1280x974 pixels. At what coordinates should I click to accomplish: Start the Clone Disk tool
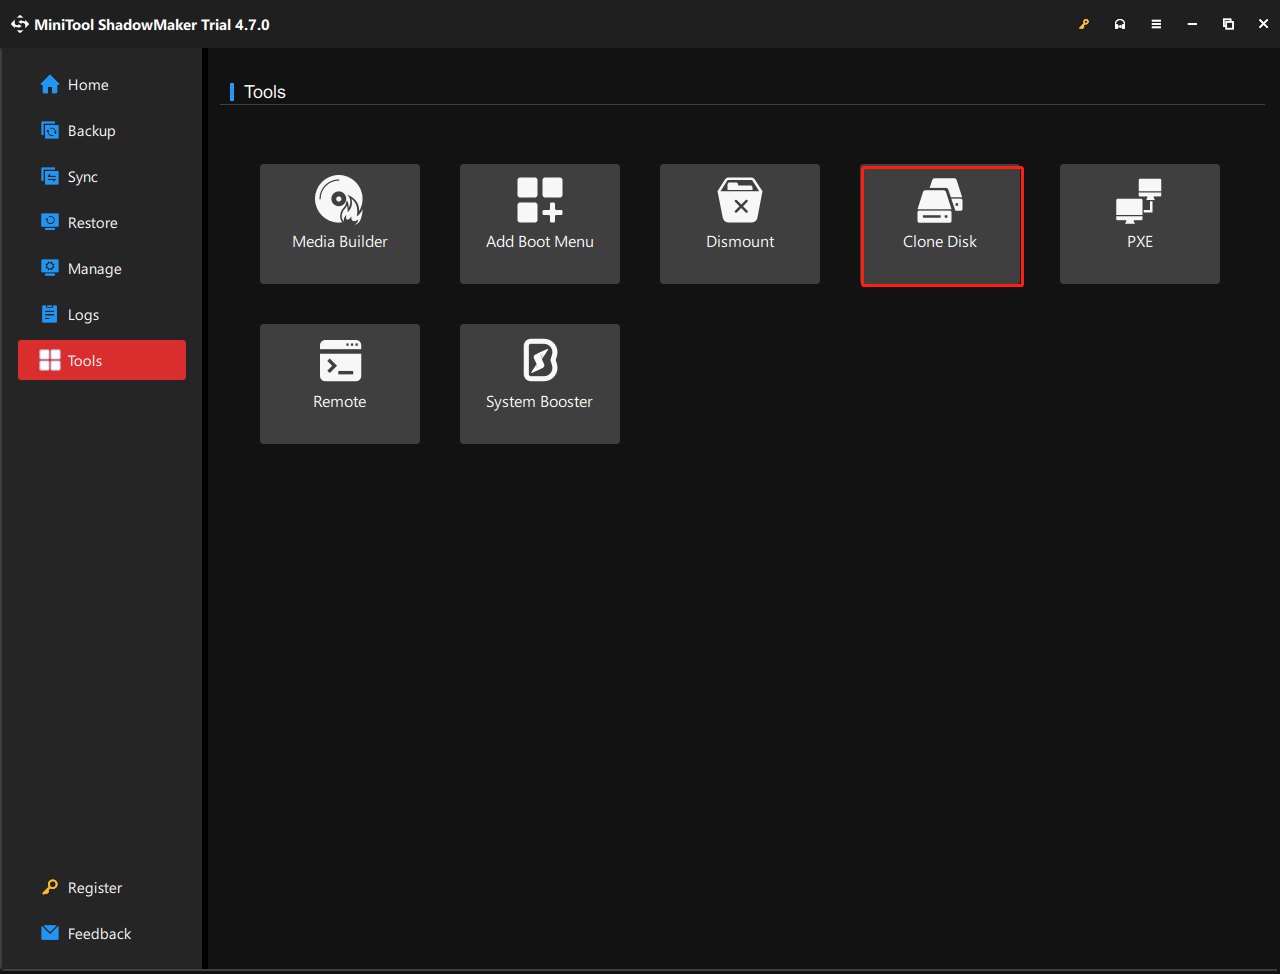941,224
